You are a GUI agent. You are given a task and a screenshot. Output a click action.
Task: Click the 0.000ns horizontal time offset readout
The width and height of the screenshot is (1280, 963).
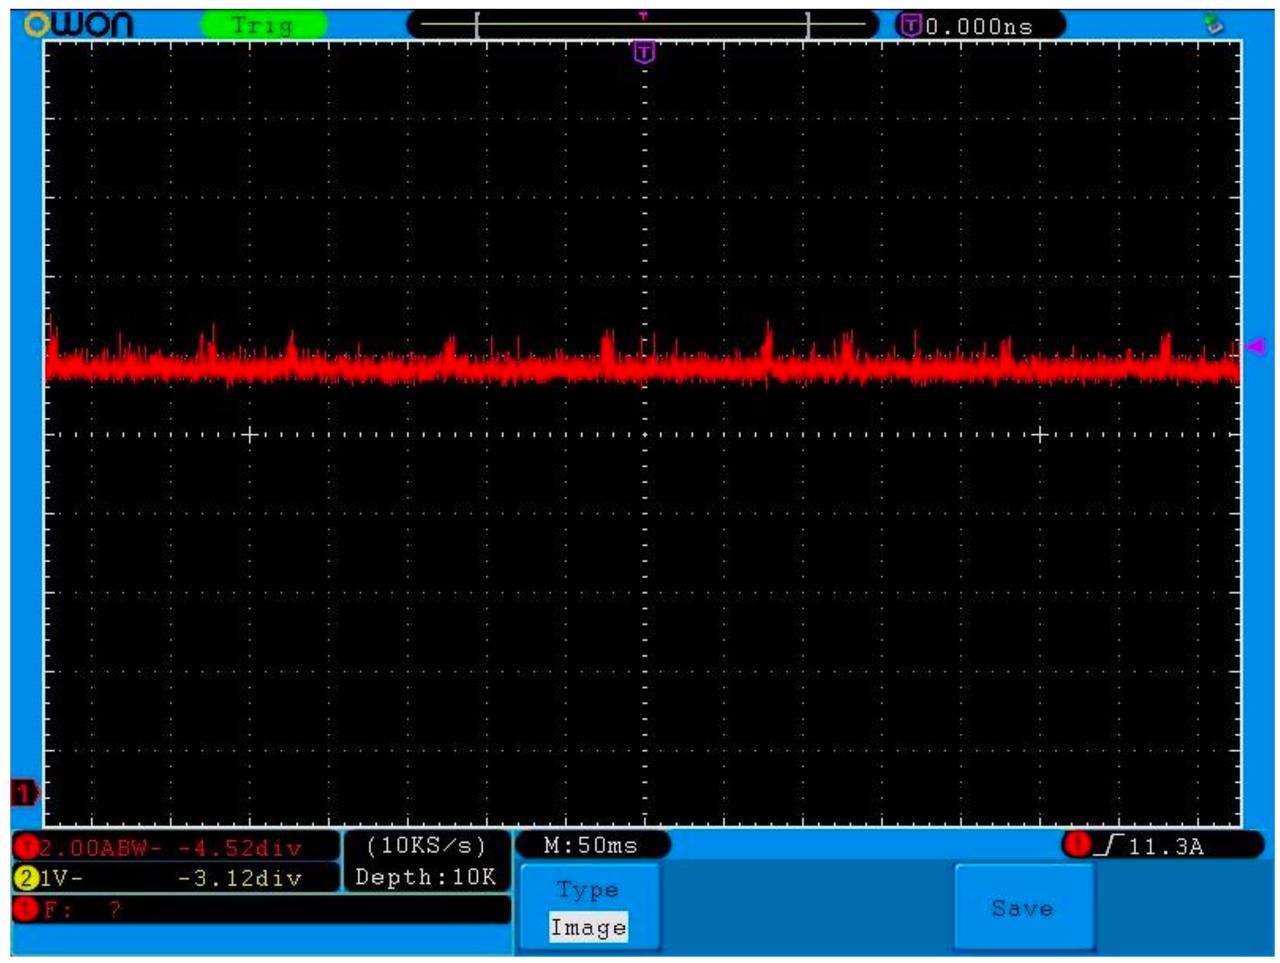click(979, 26)
